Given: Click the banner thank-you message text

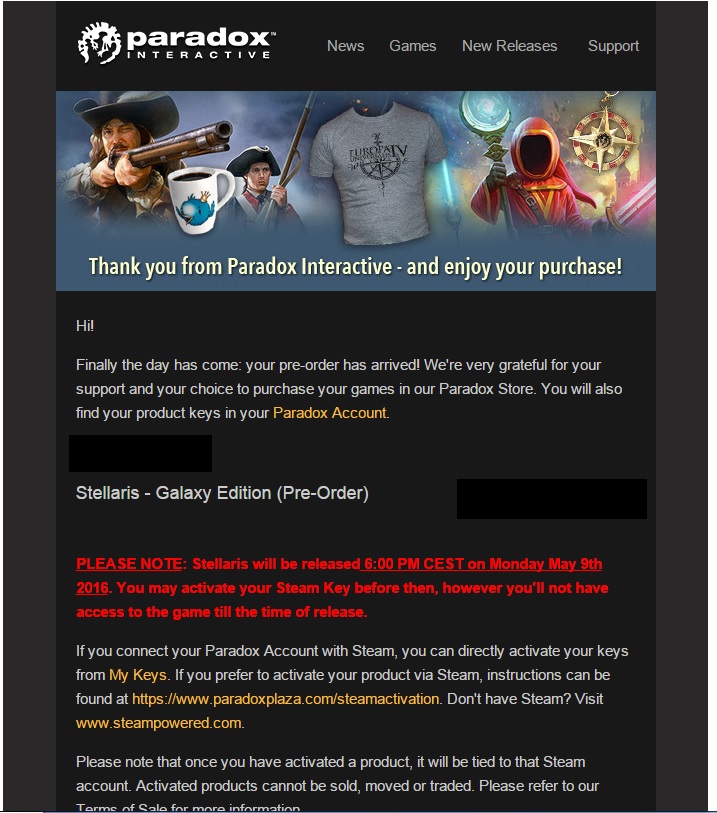Looking at the screenshot, I should point(355,267).
